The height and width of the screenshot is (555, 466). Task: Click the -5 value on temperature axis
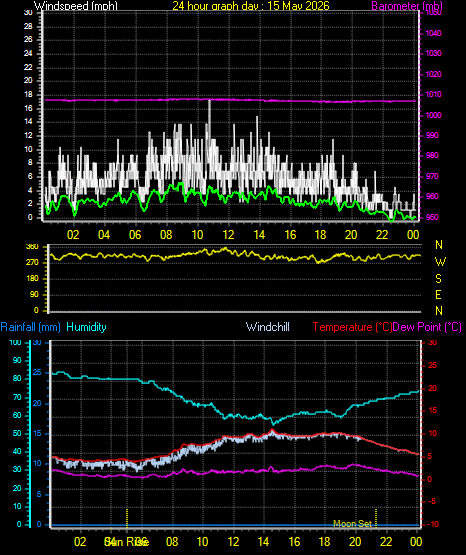[x=432, y=502]
